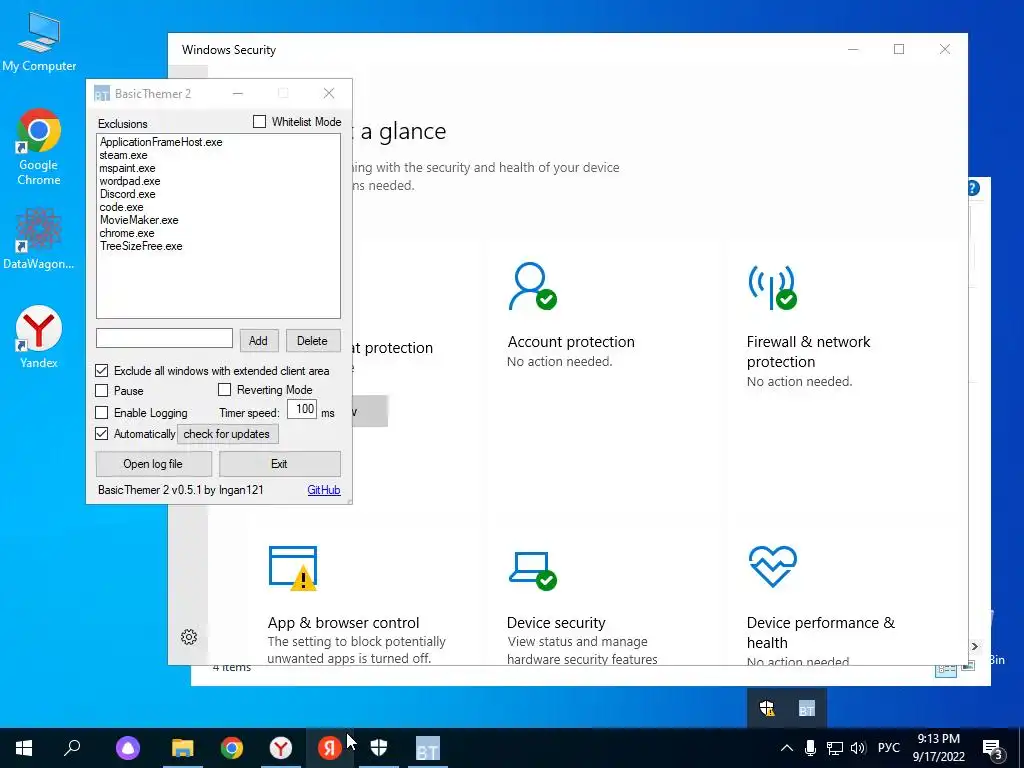Enable Whitelist Mode checkbox

(259, 121)
